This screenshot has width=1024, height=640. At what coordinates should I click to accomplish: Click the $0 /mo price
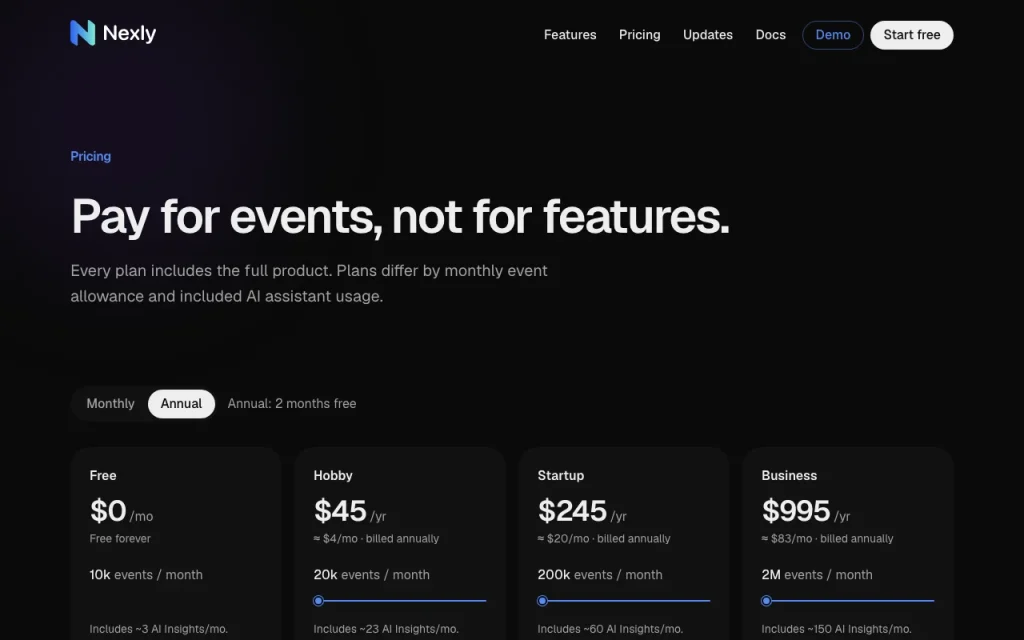click(121, 511)
